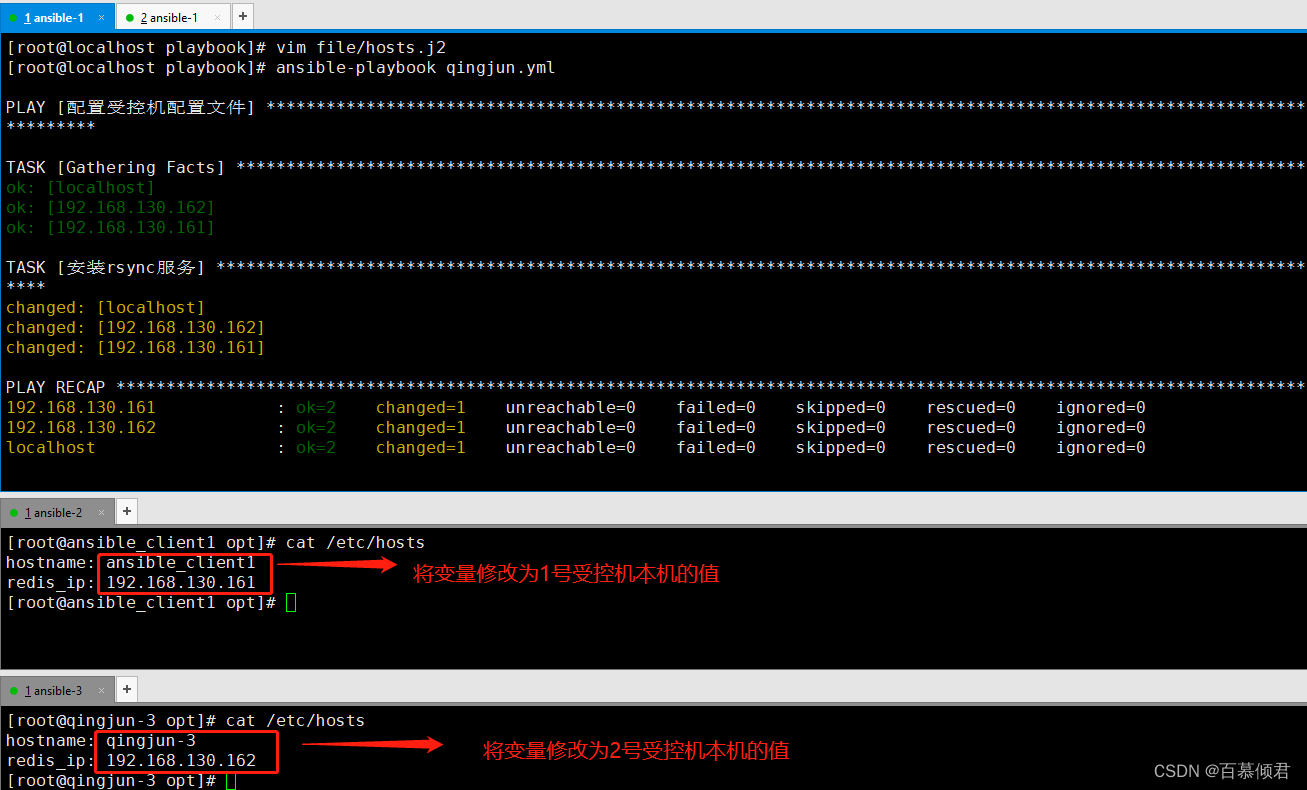Screen dimensions: 1307x790
Task: Click 'skipped=0' in the 192.168.130.162 recap row
Action: [841, 428]
